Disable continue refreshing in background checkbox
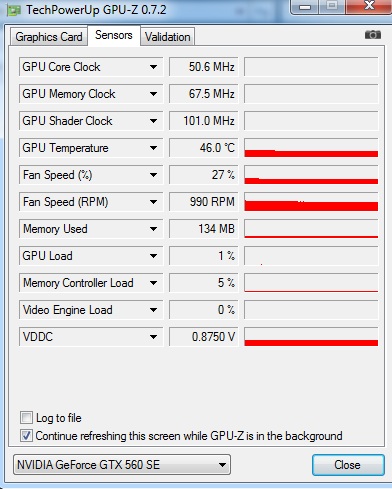Screen dimensions: 392x489 [26, 436]
